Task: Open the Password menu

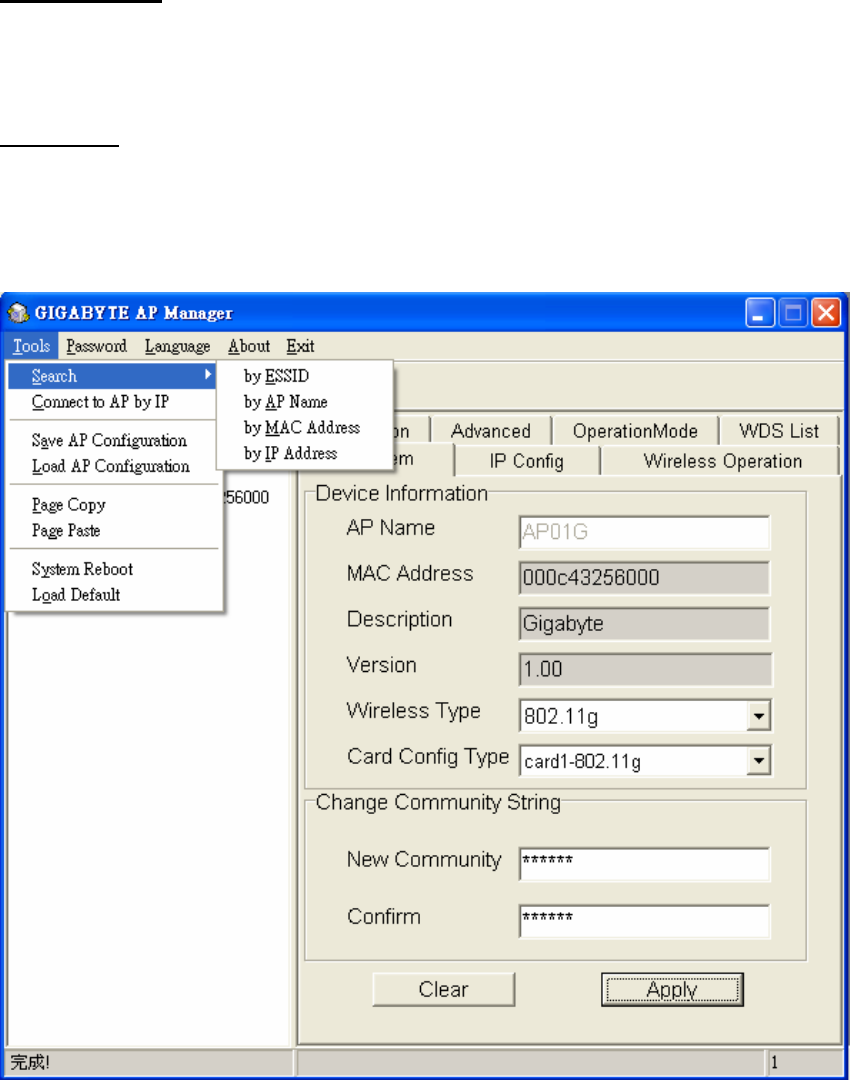Action: (x=96, y=346)
